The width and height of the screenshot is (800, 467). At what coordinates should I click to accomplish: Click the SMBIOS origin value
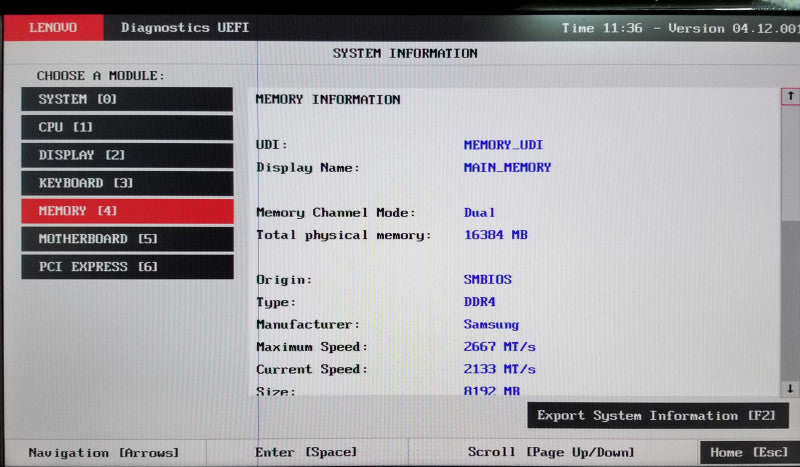(487, 280)
